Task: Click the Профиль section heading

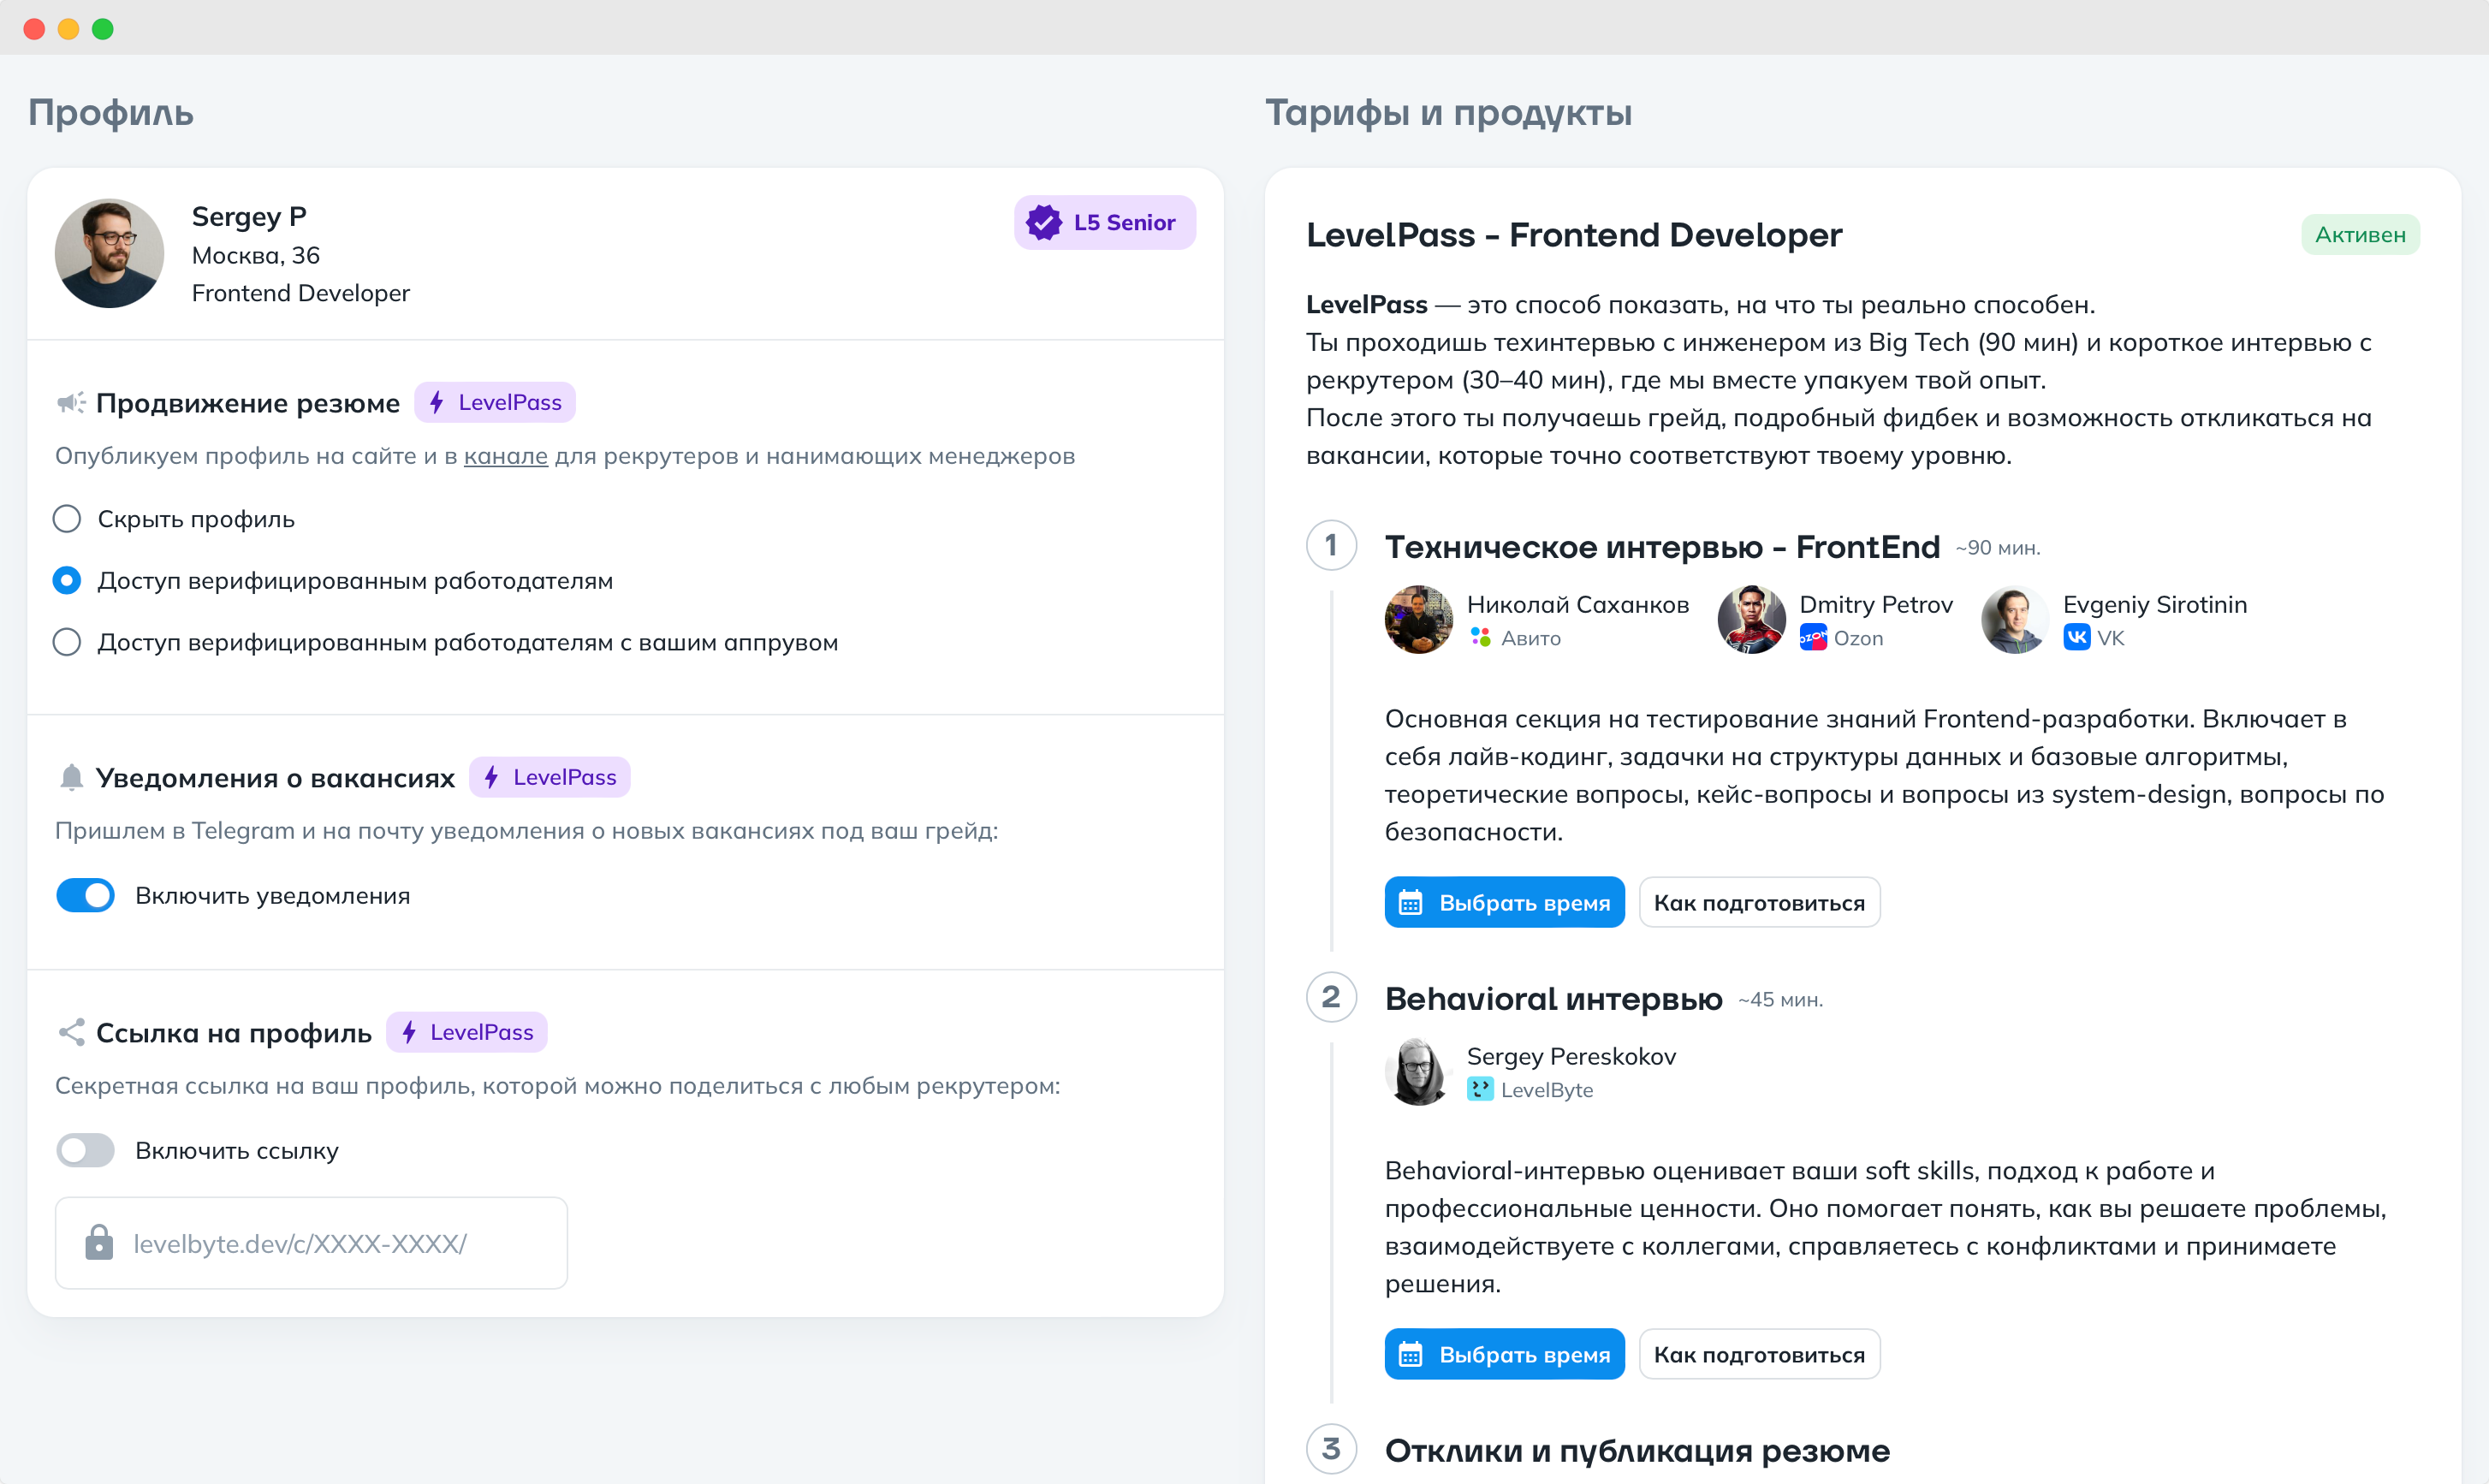Action: [111, 112]
